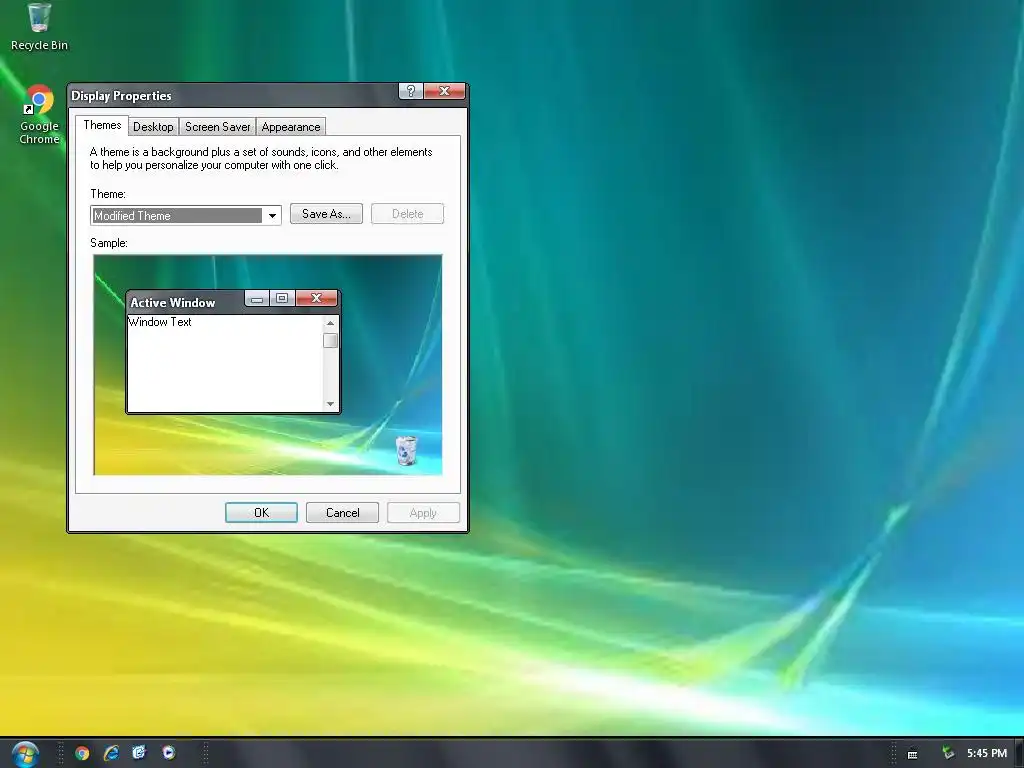The image size is (1024, 768).
Task: Click the recycle bin in the sample preview
Action: [x=406, y=450]
